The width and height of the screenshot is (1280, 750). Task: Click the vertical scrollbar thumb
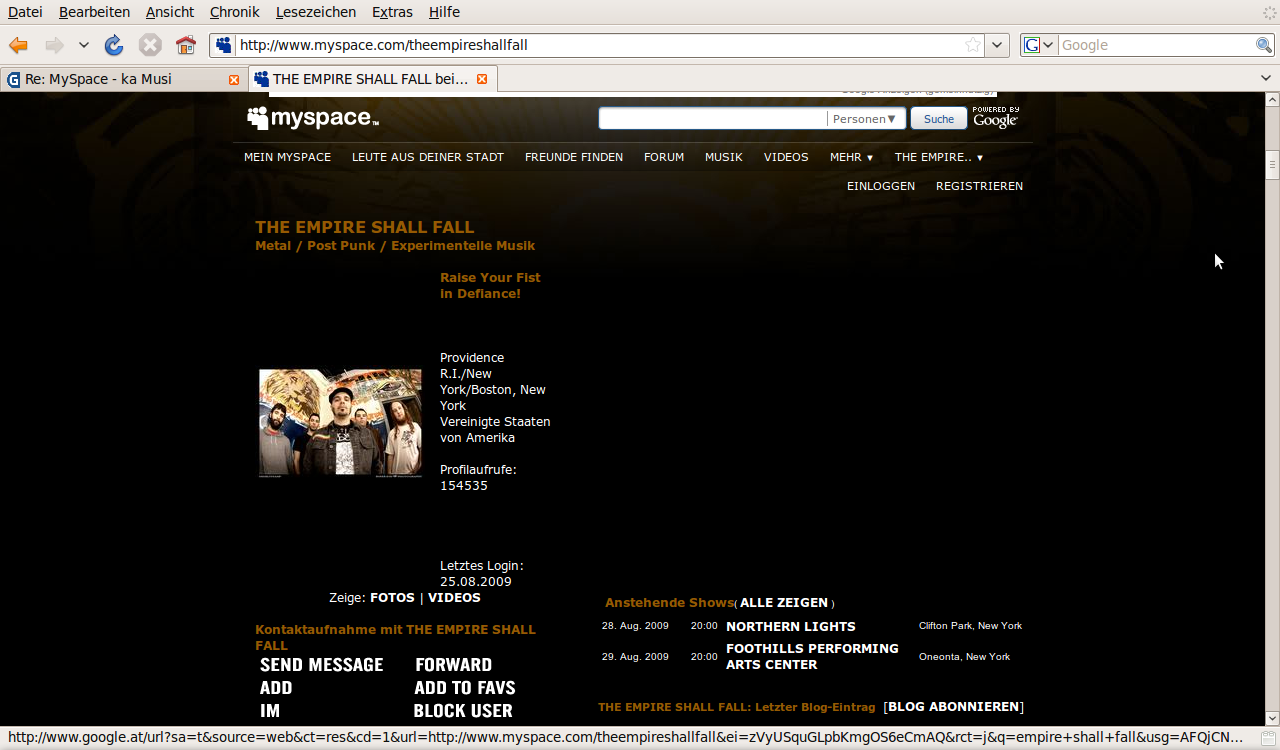[x=1272, y=165]
